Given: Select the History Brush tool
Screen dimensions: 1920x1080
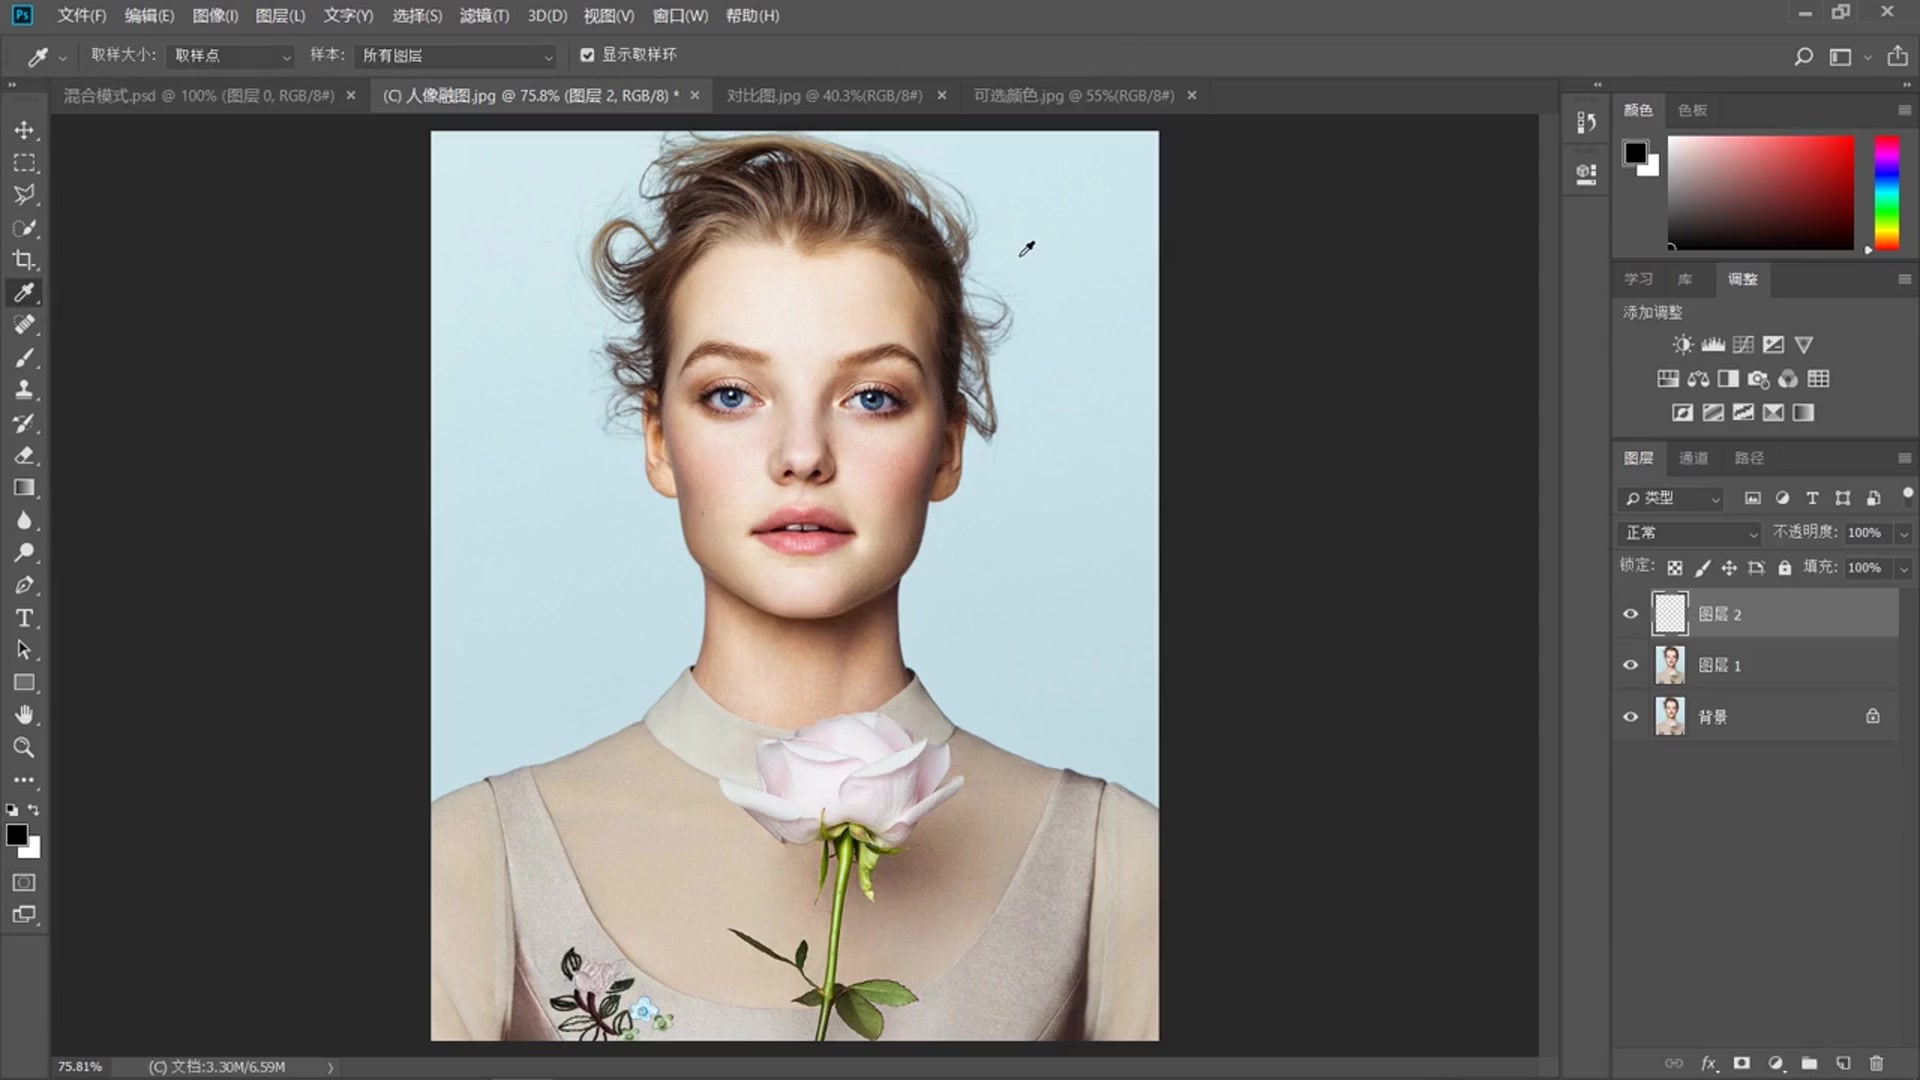Looking at the screenshot, I should pyautogui.click(x=24, y=423).
